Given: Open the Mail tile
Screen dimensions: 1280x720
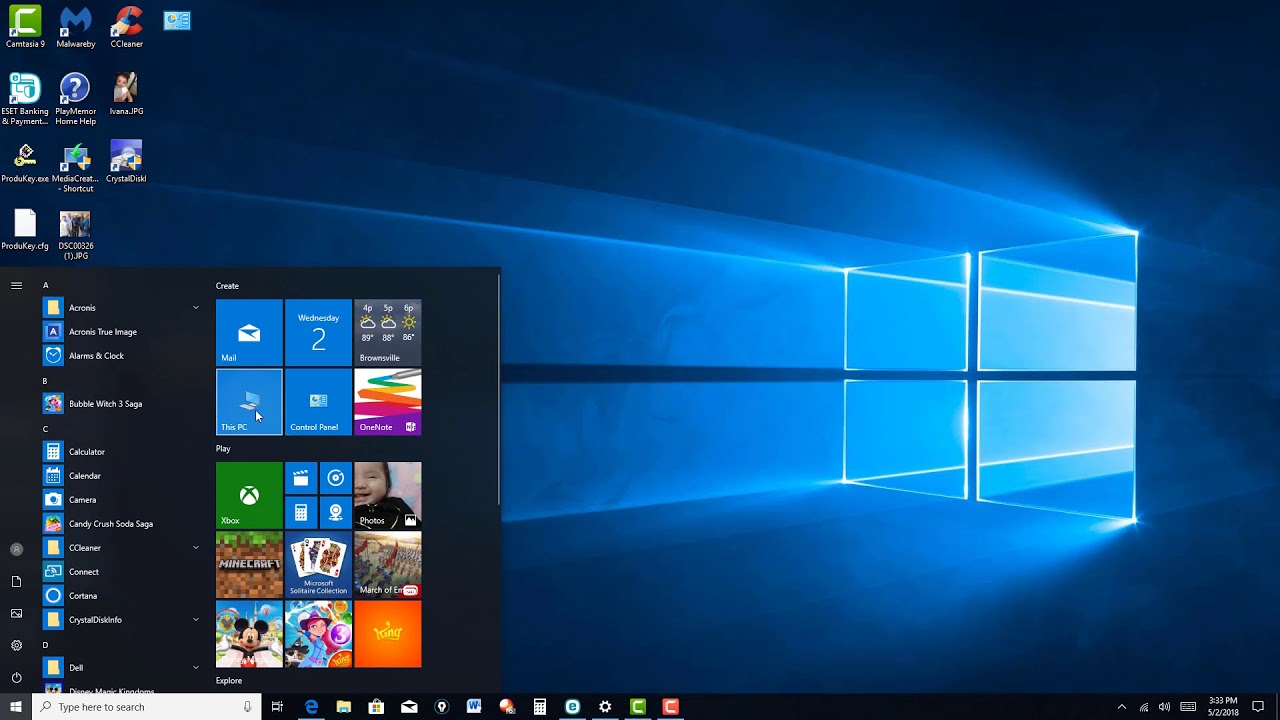Looking at the screenshot, I should tap(249, 333).
